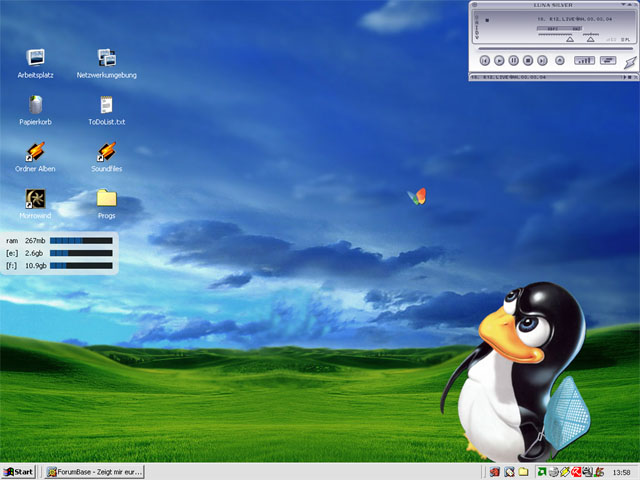Open the Start menu

(18, 472)
